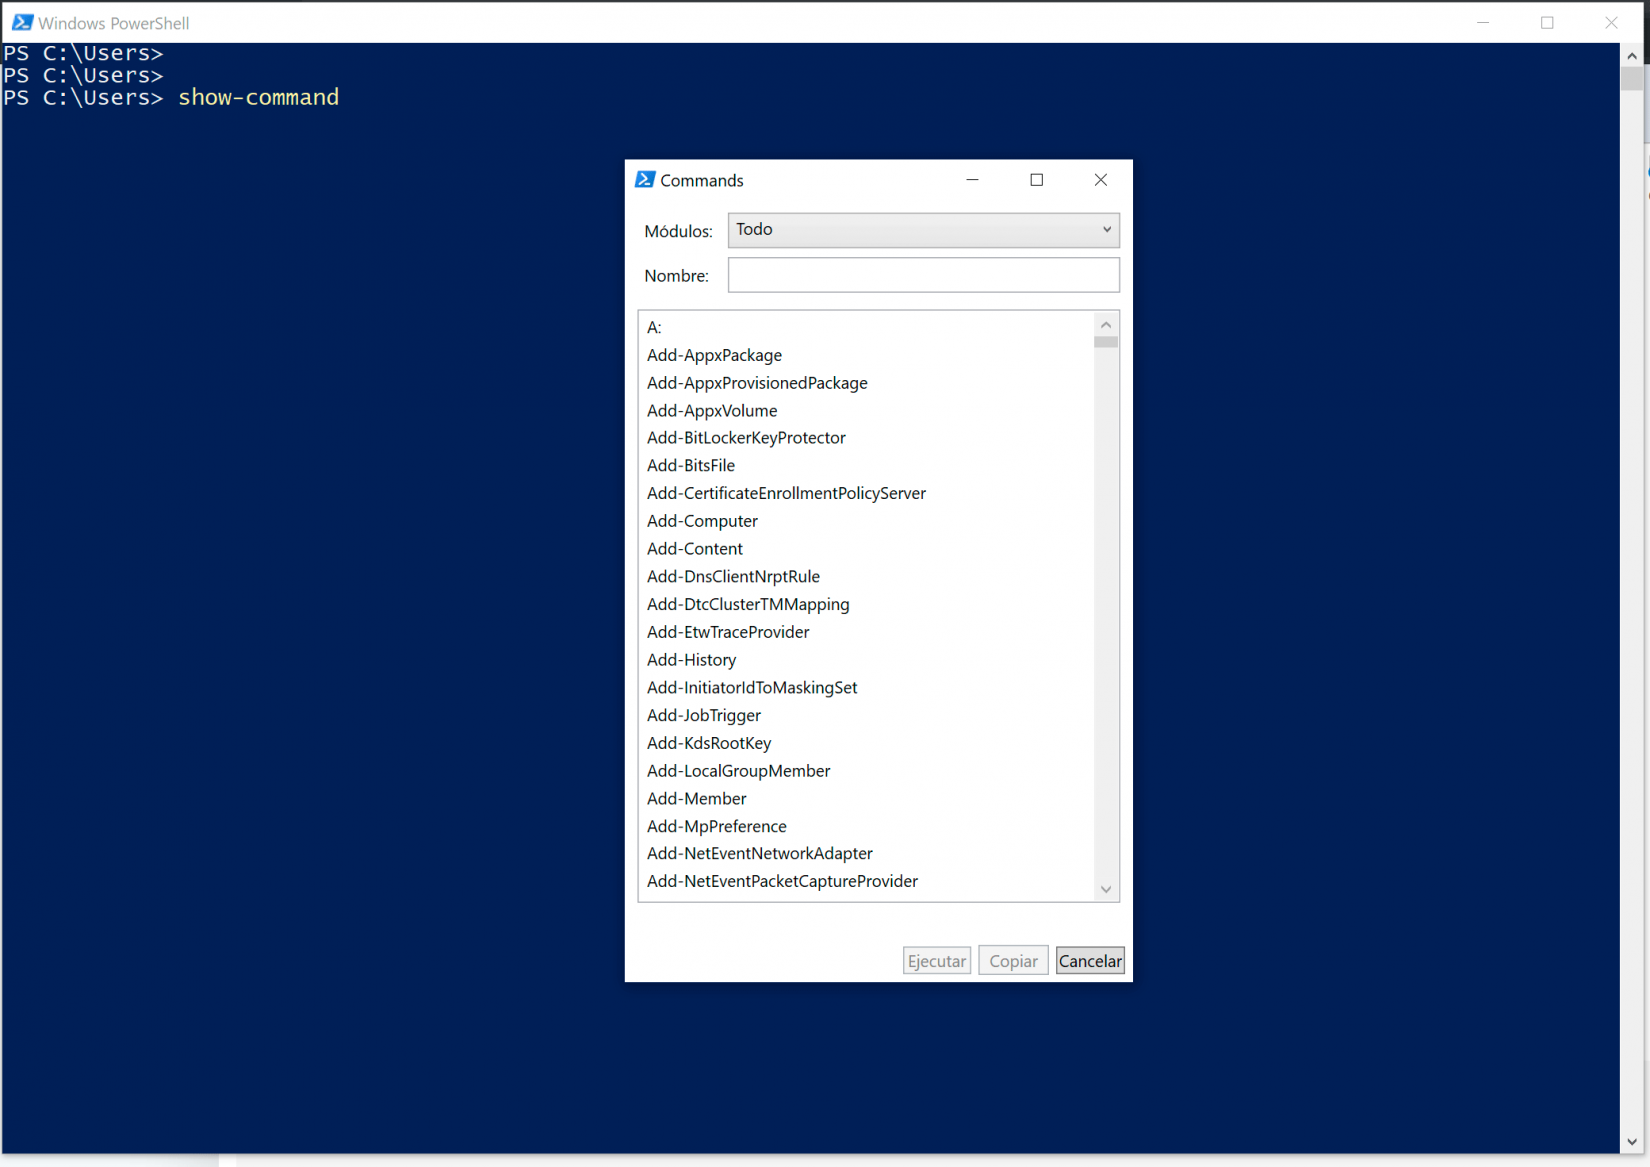Click PowerShell console scroll-down arrow
This screenshot has height=1167, width=1650.
[1632, 1142]
